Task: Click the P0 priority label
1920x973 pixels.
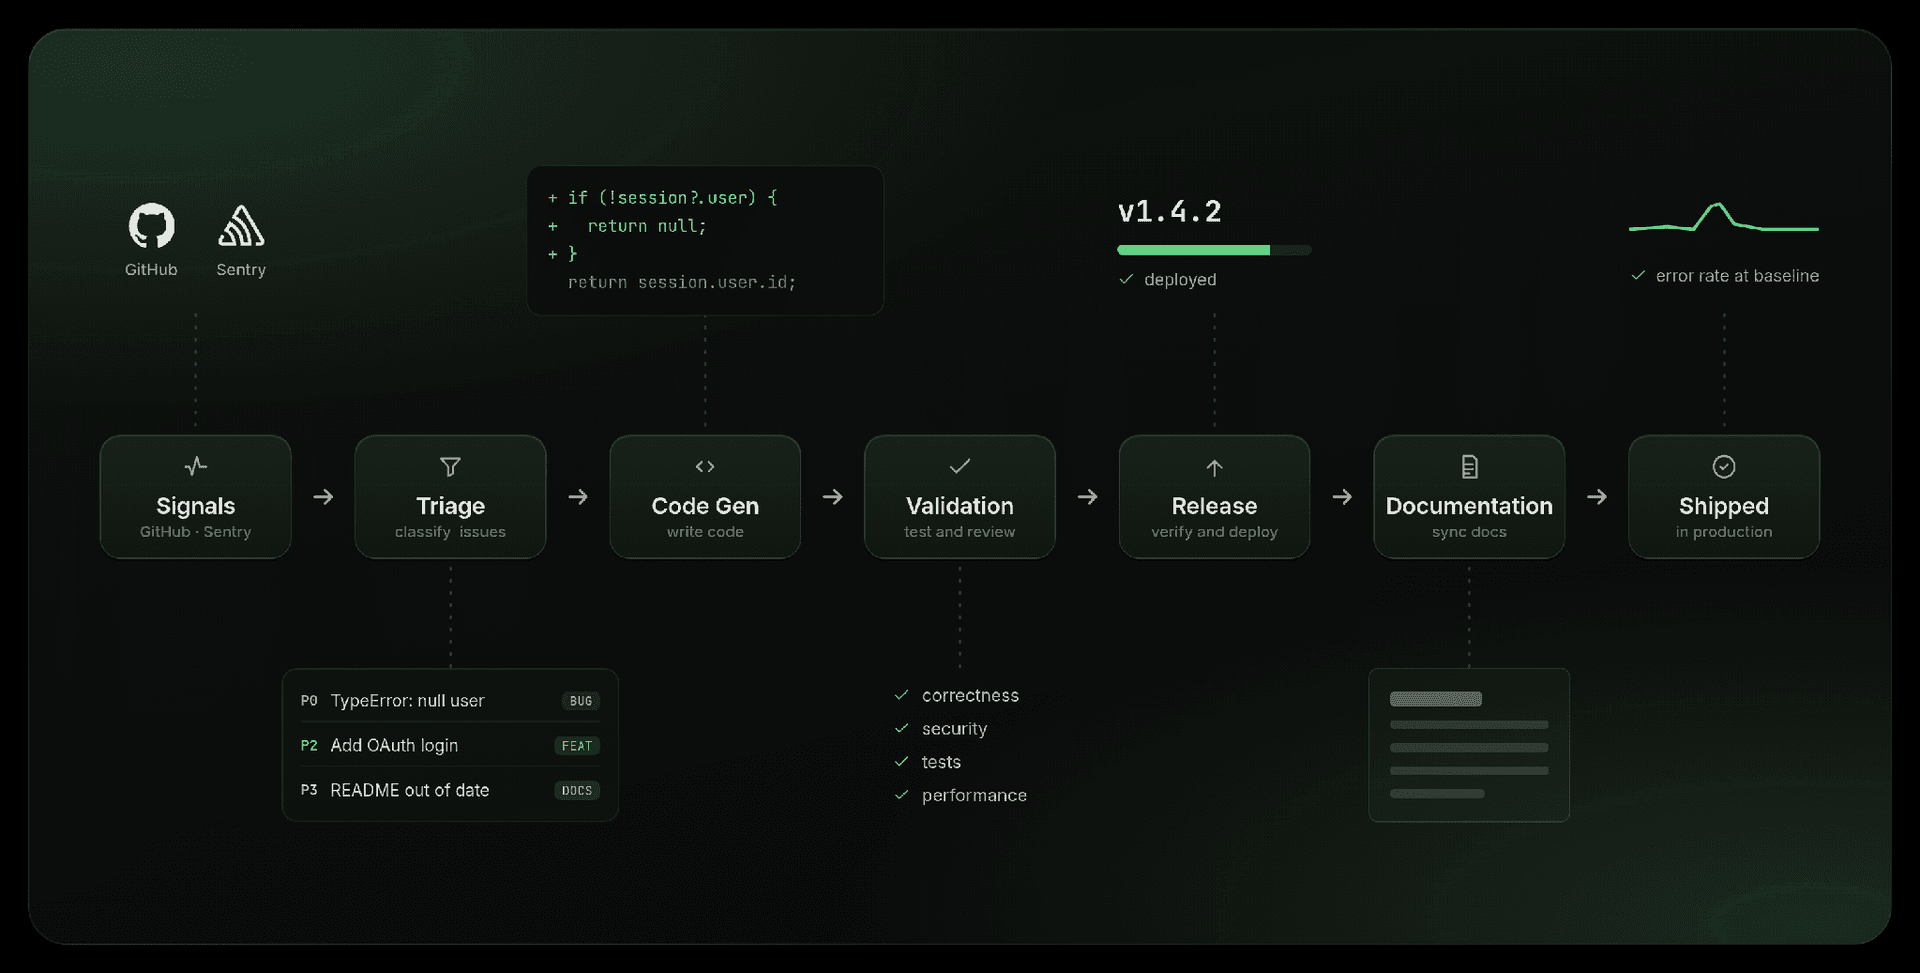Action: [309, 701]
